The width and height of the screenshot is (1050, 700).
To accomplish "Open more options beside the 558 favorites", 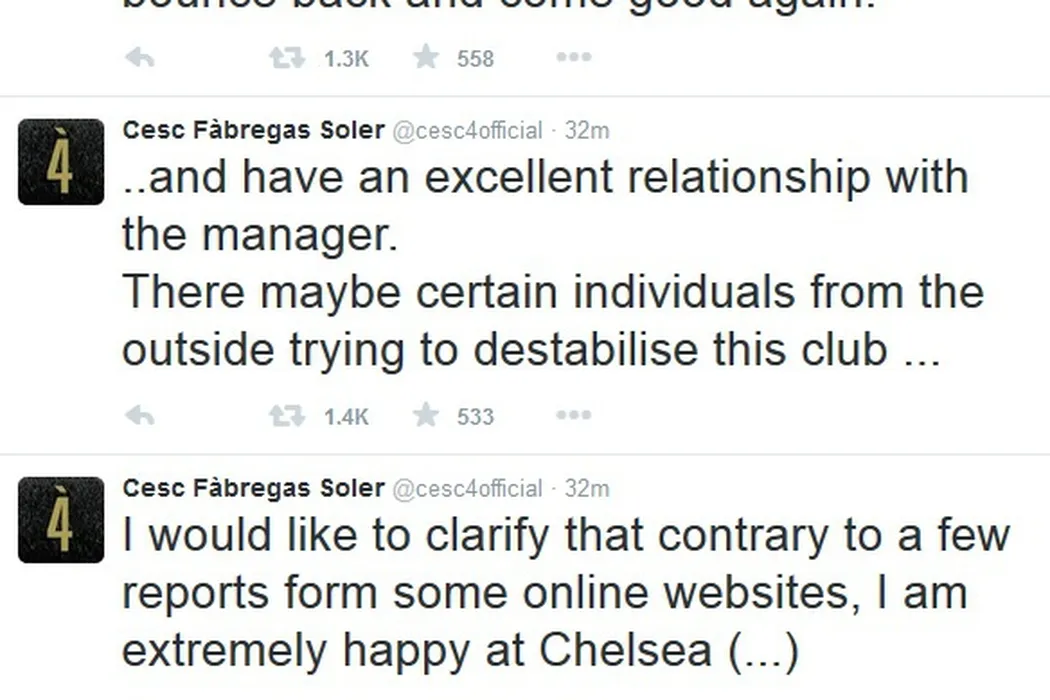I will coord(573,58).
